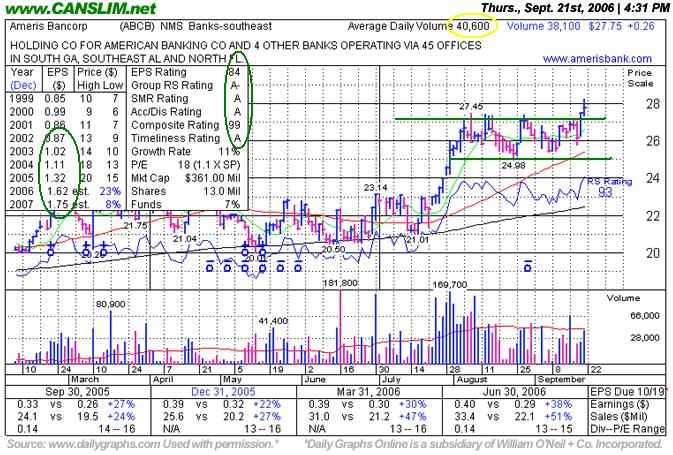Click the 80,900 volume label

tap(110, 304)
